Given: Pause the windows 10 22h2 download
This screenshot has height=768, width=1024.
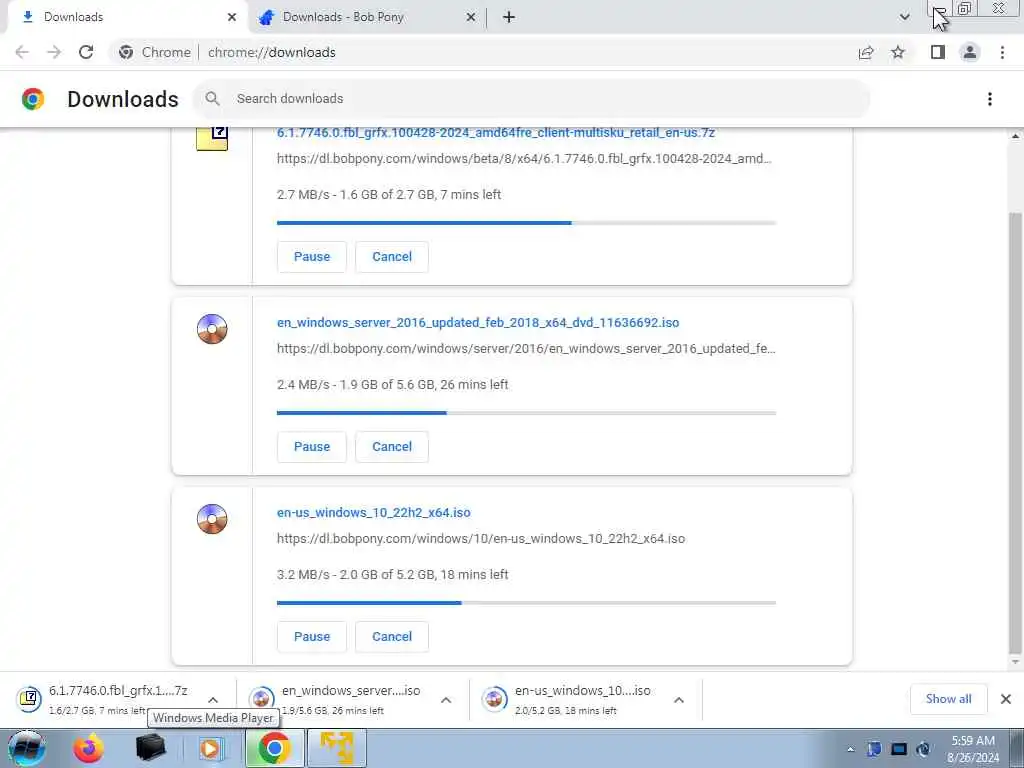Looking at the screenshot, I should (x=312, y=637).
